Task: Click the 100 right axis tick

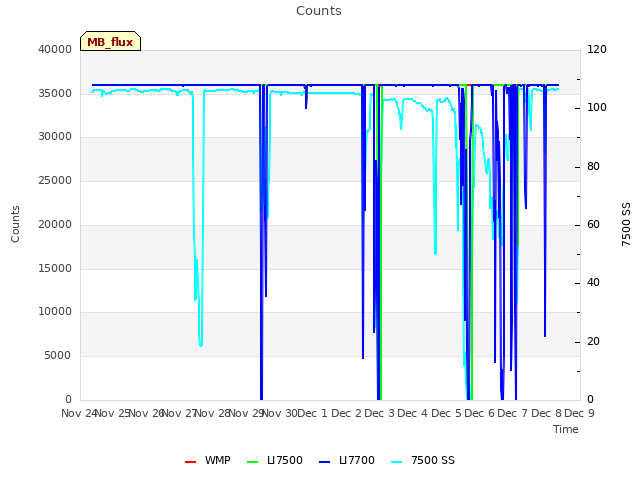Action: click(597, 107)
